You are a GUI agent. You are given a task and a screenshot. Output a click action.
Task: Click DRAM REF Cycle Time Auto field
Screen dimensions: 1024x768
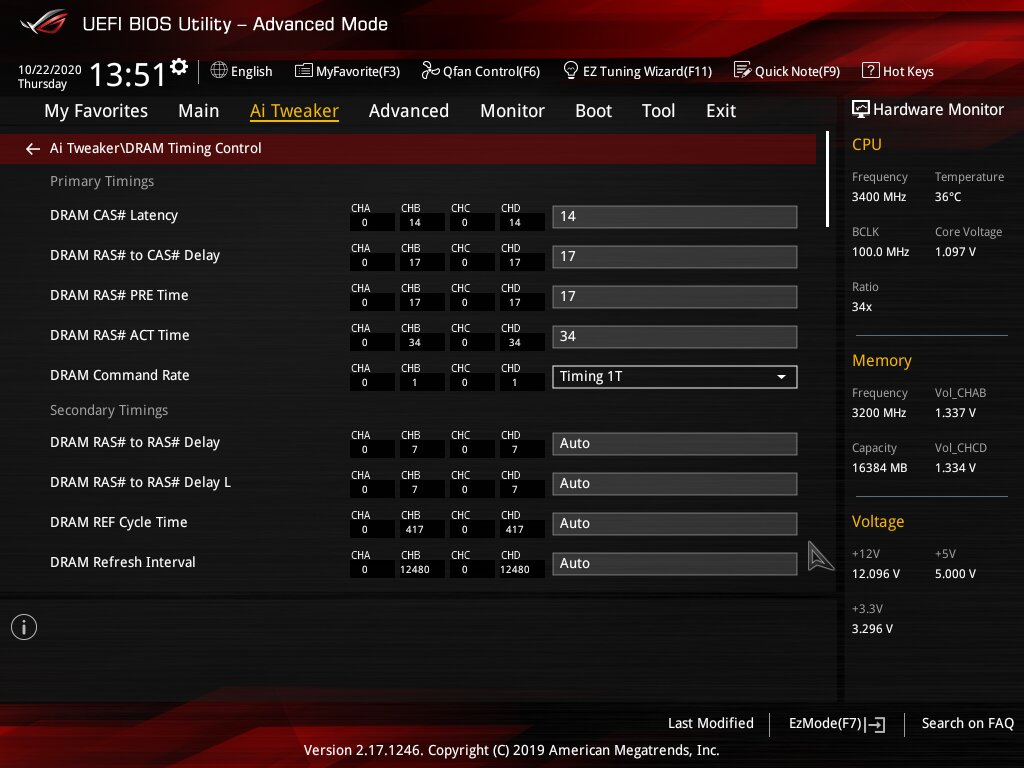675,523
